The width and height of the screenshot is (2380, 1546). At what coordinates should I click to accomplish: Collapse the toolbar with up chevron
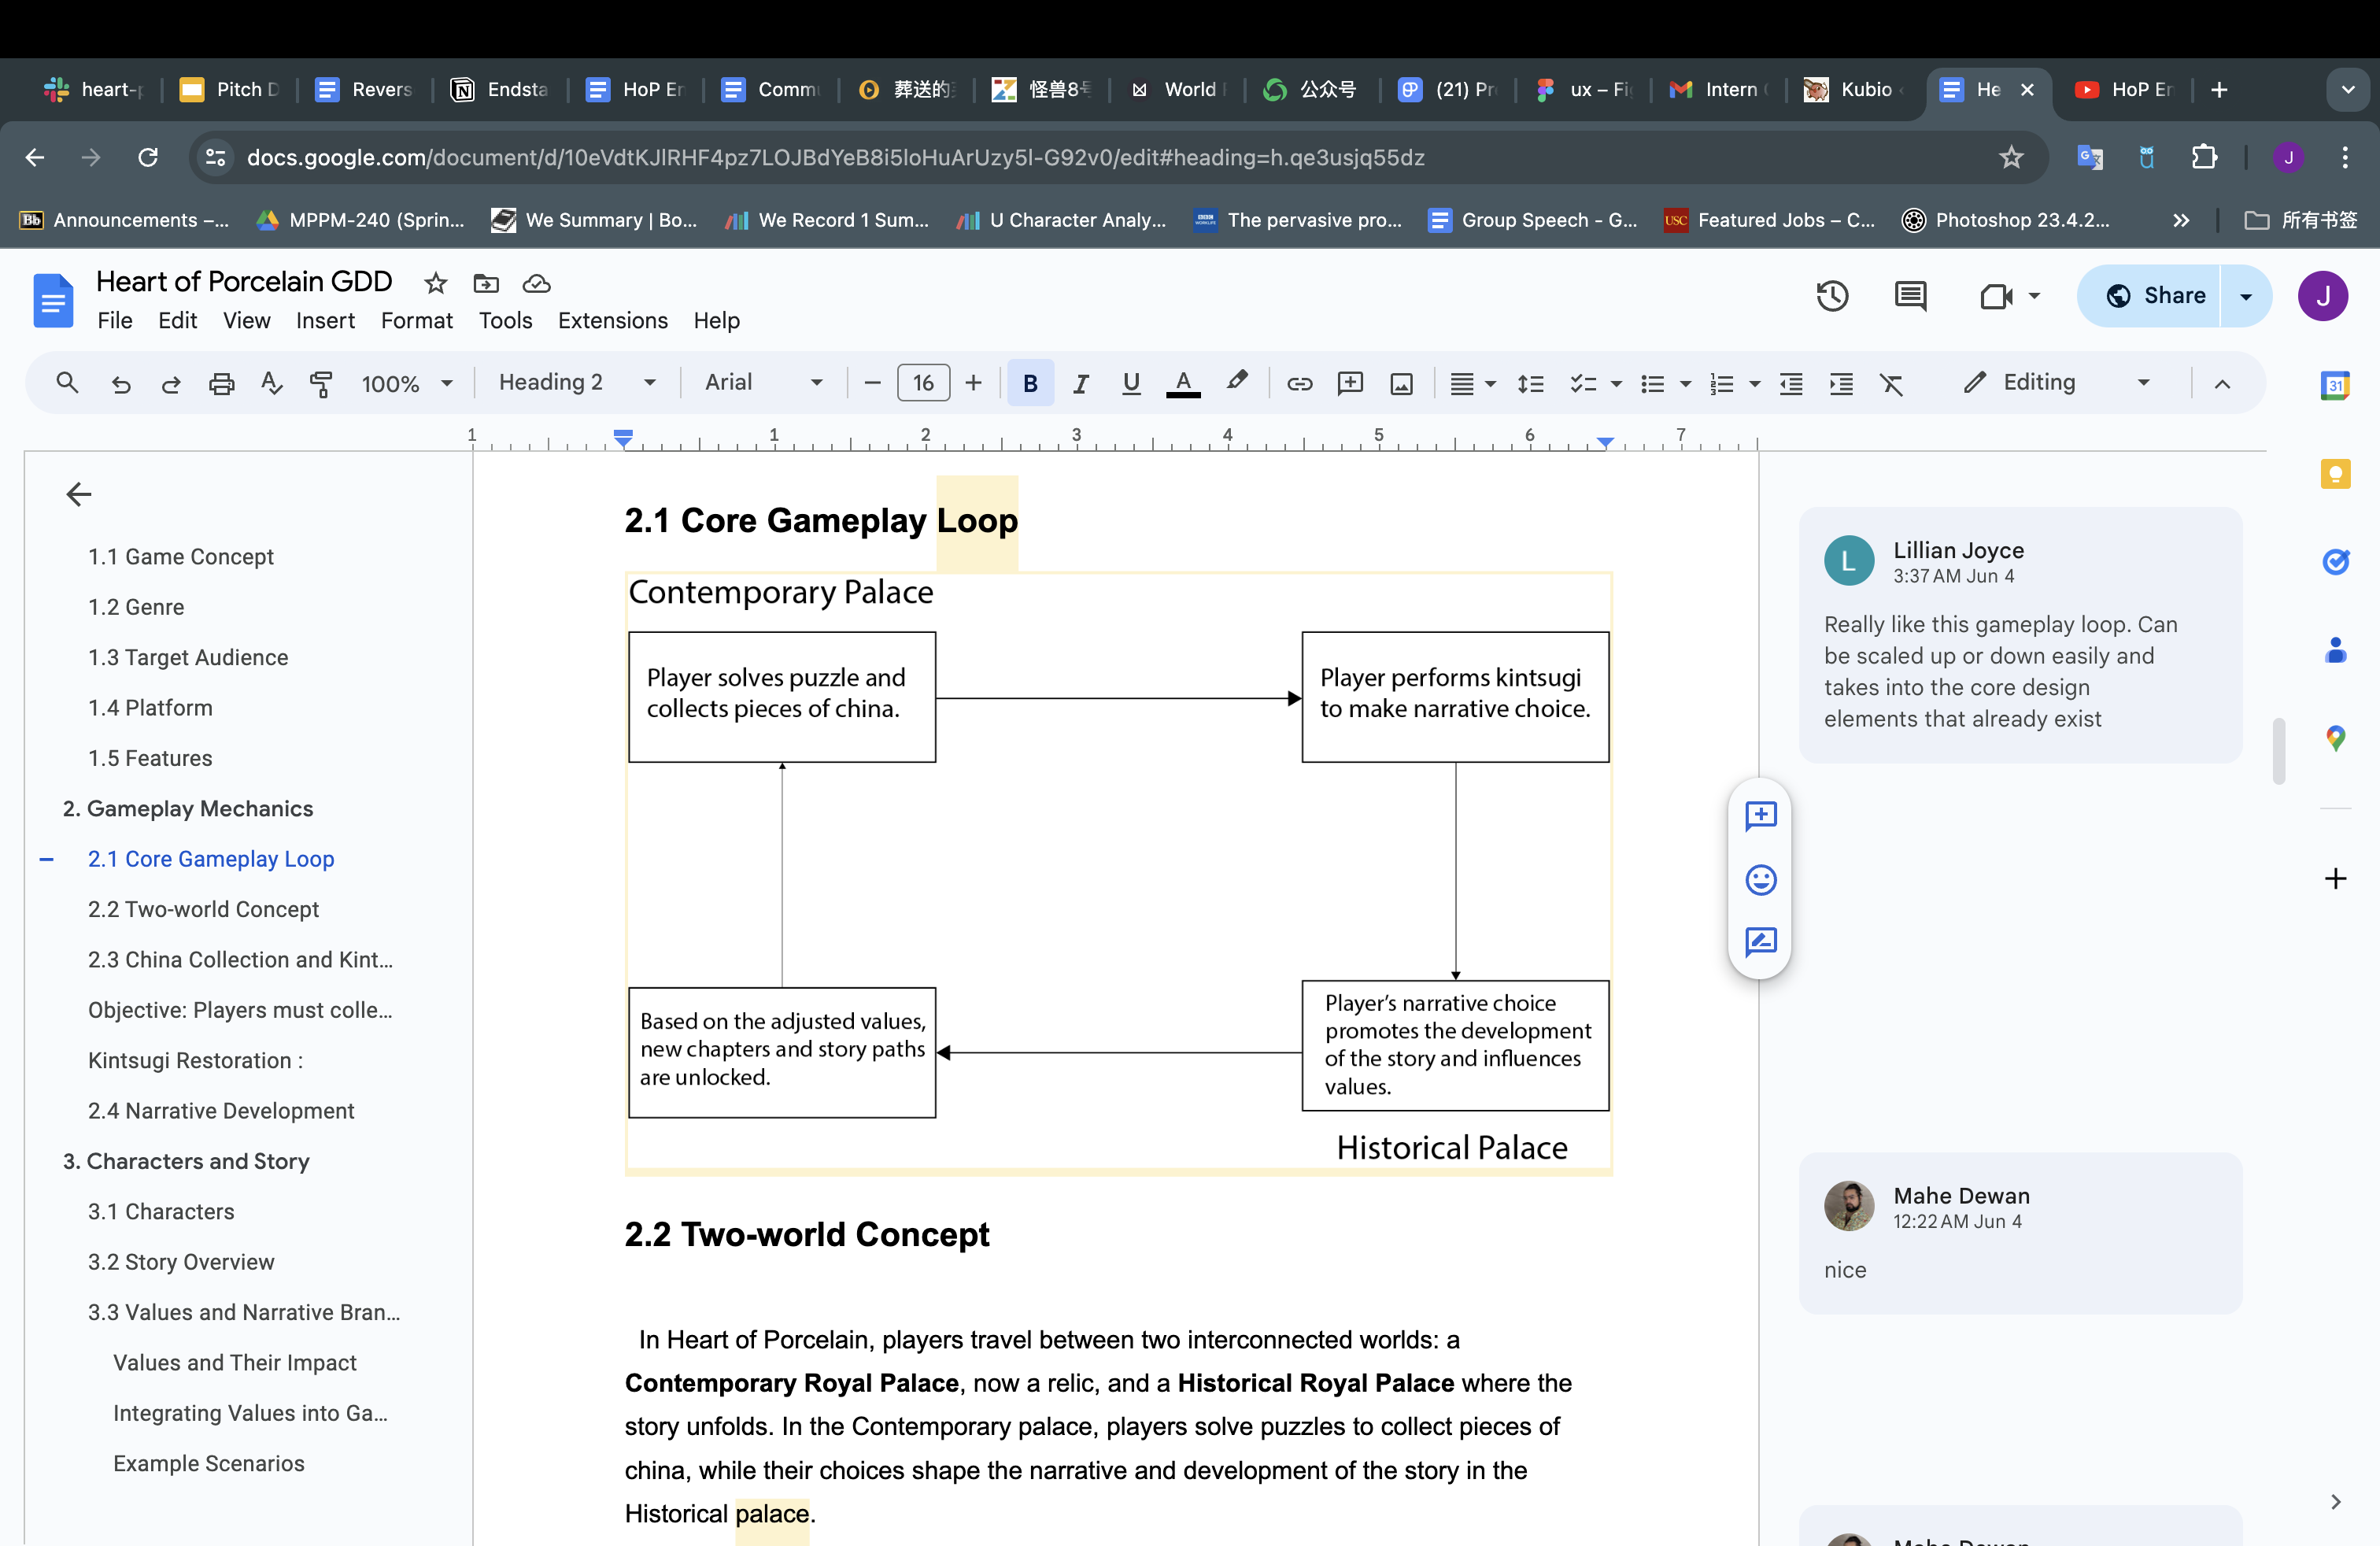(x=2222, y=383)
